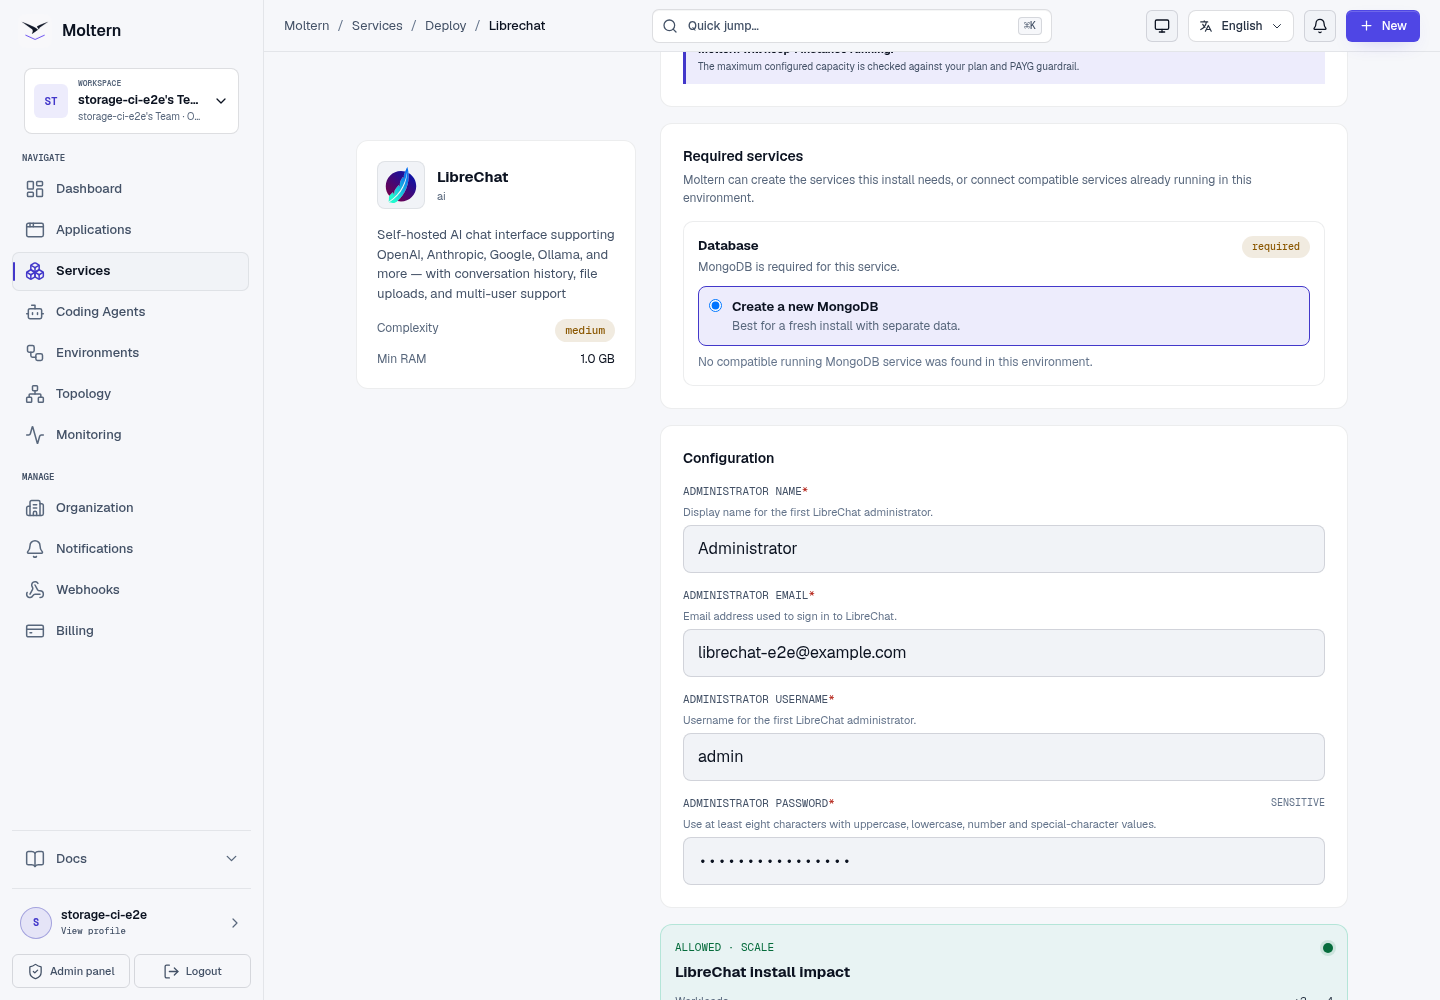Click the 1.0 GB Min RAM value
The width and height of the screenshot is (1440, 1000).
click(x=598, y=359)
